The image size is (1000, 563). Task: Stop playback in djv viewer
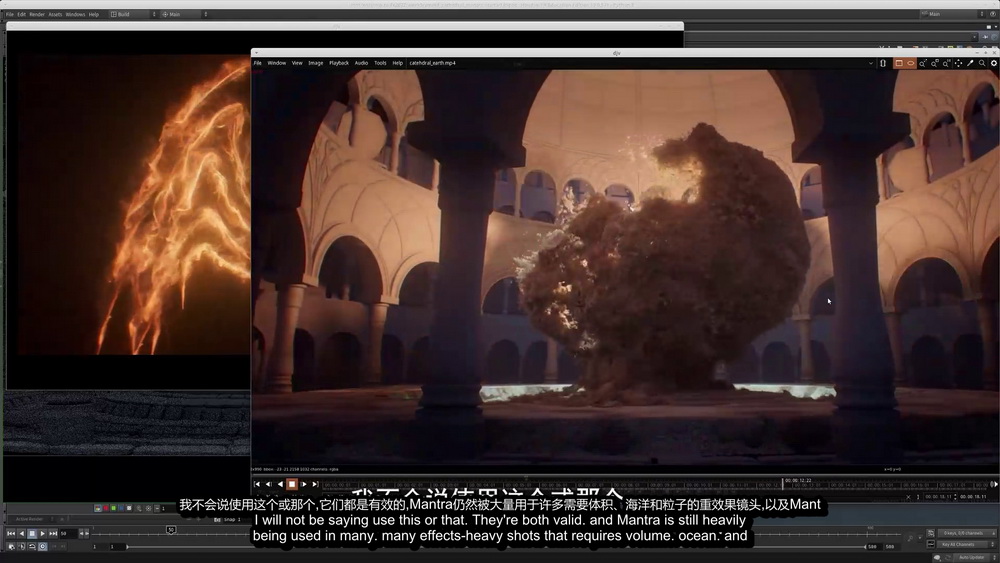(292, 485)
